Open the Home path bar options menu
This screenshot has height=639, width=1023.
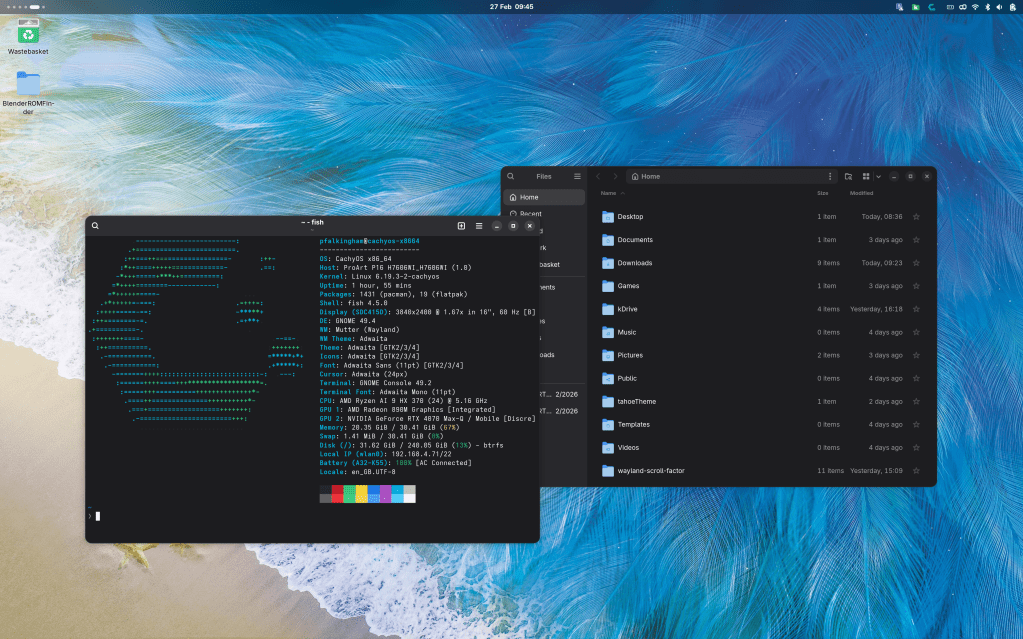click(x=829, y=176)
